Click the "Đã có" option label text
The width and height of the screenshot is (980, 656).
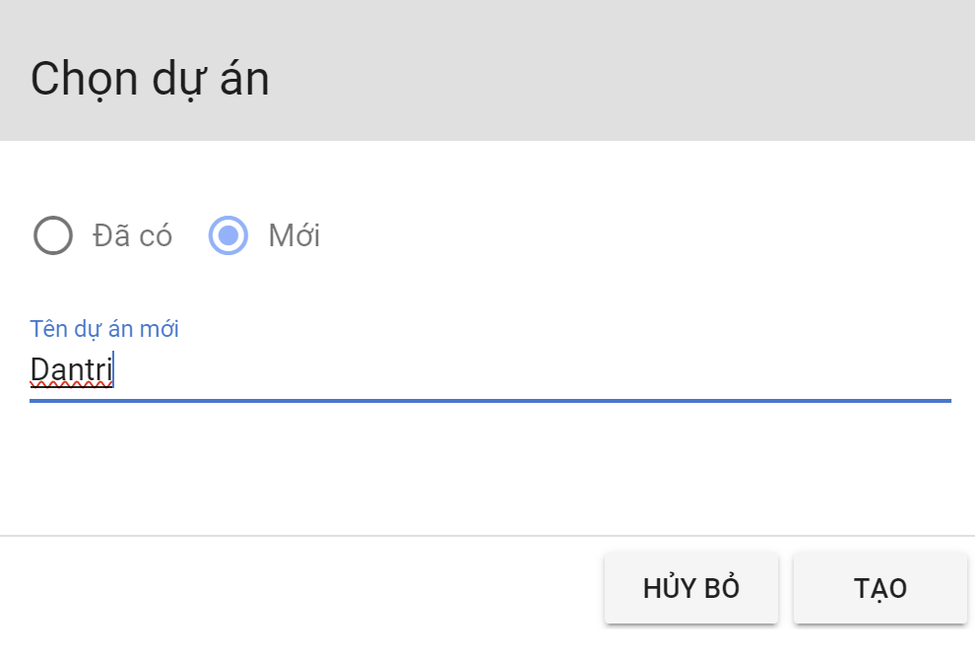tap(132, 236)
